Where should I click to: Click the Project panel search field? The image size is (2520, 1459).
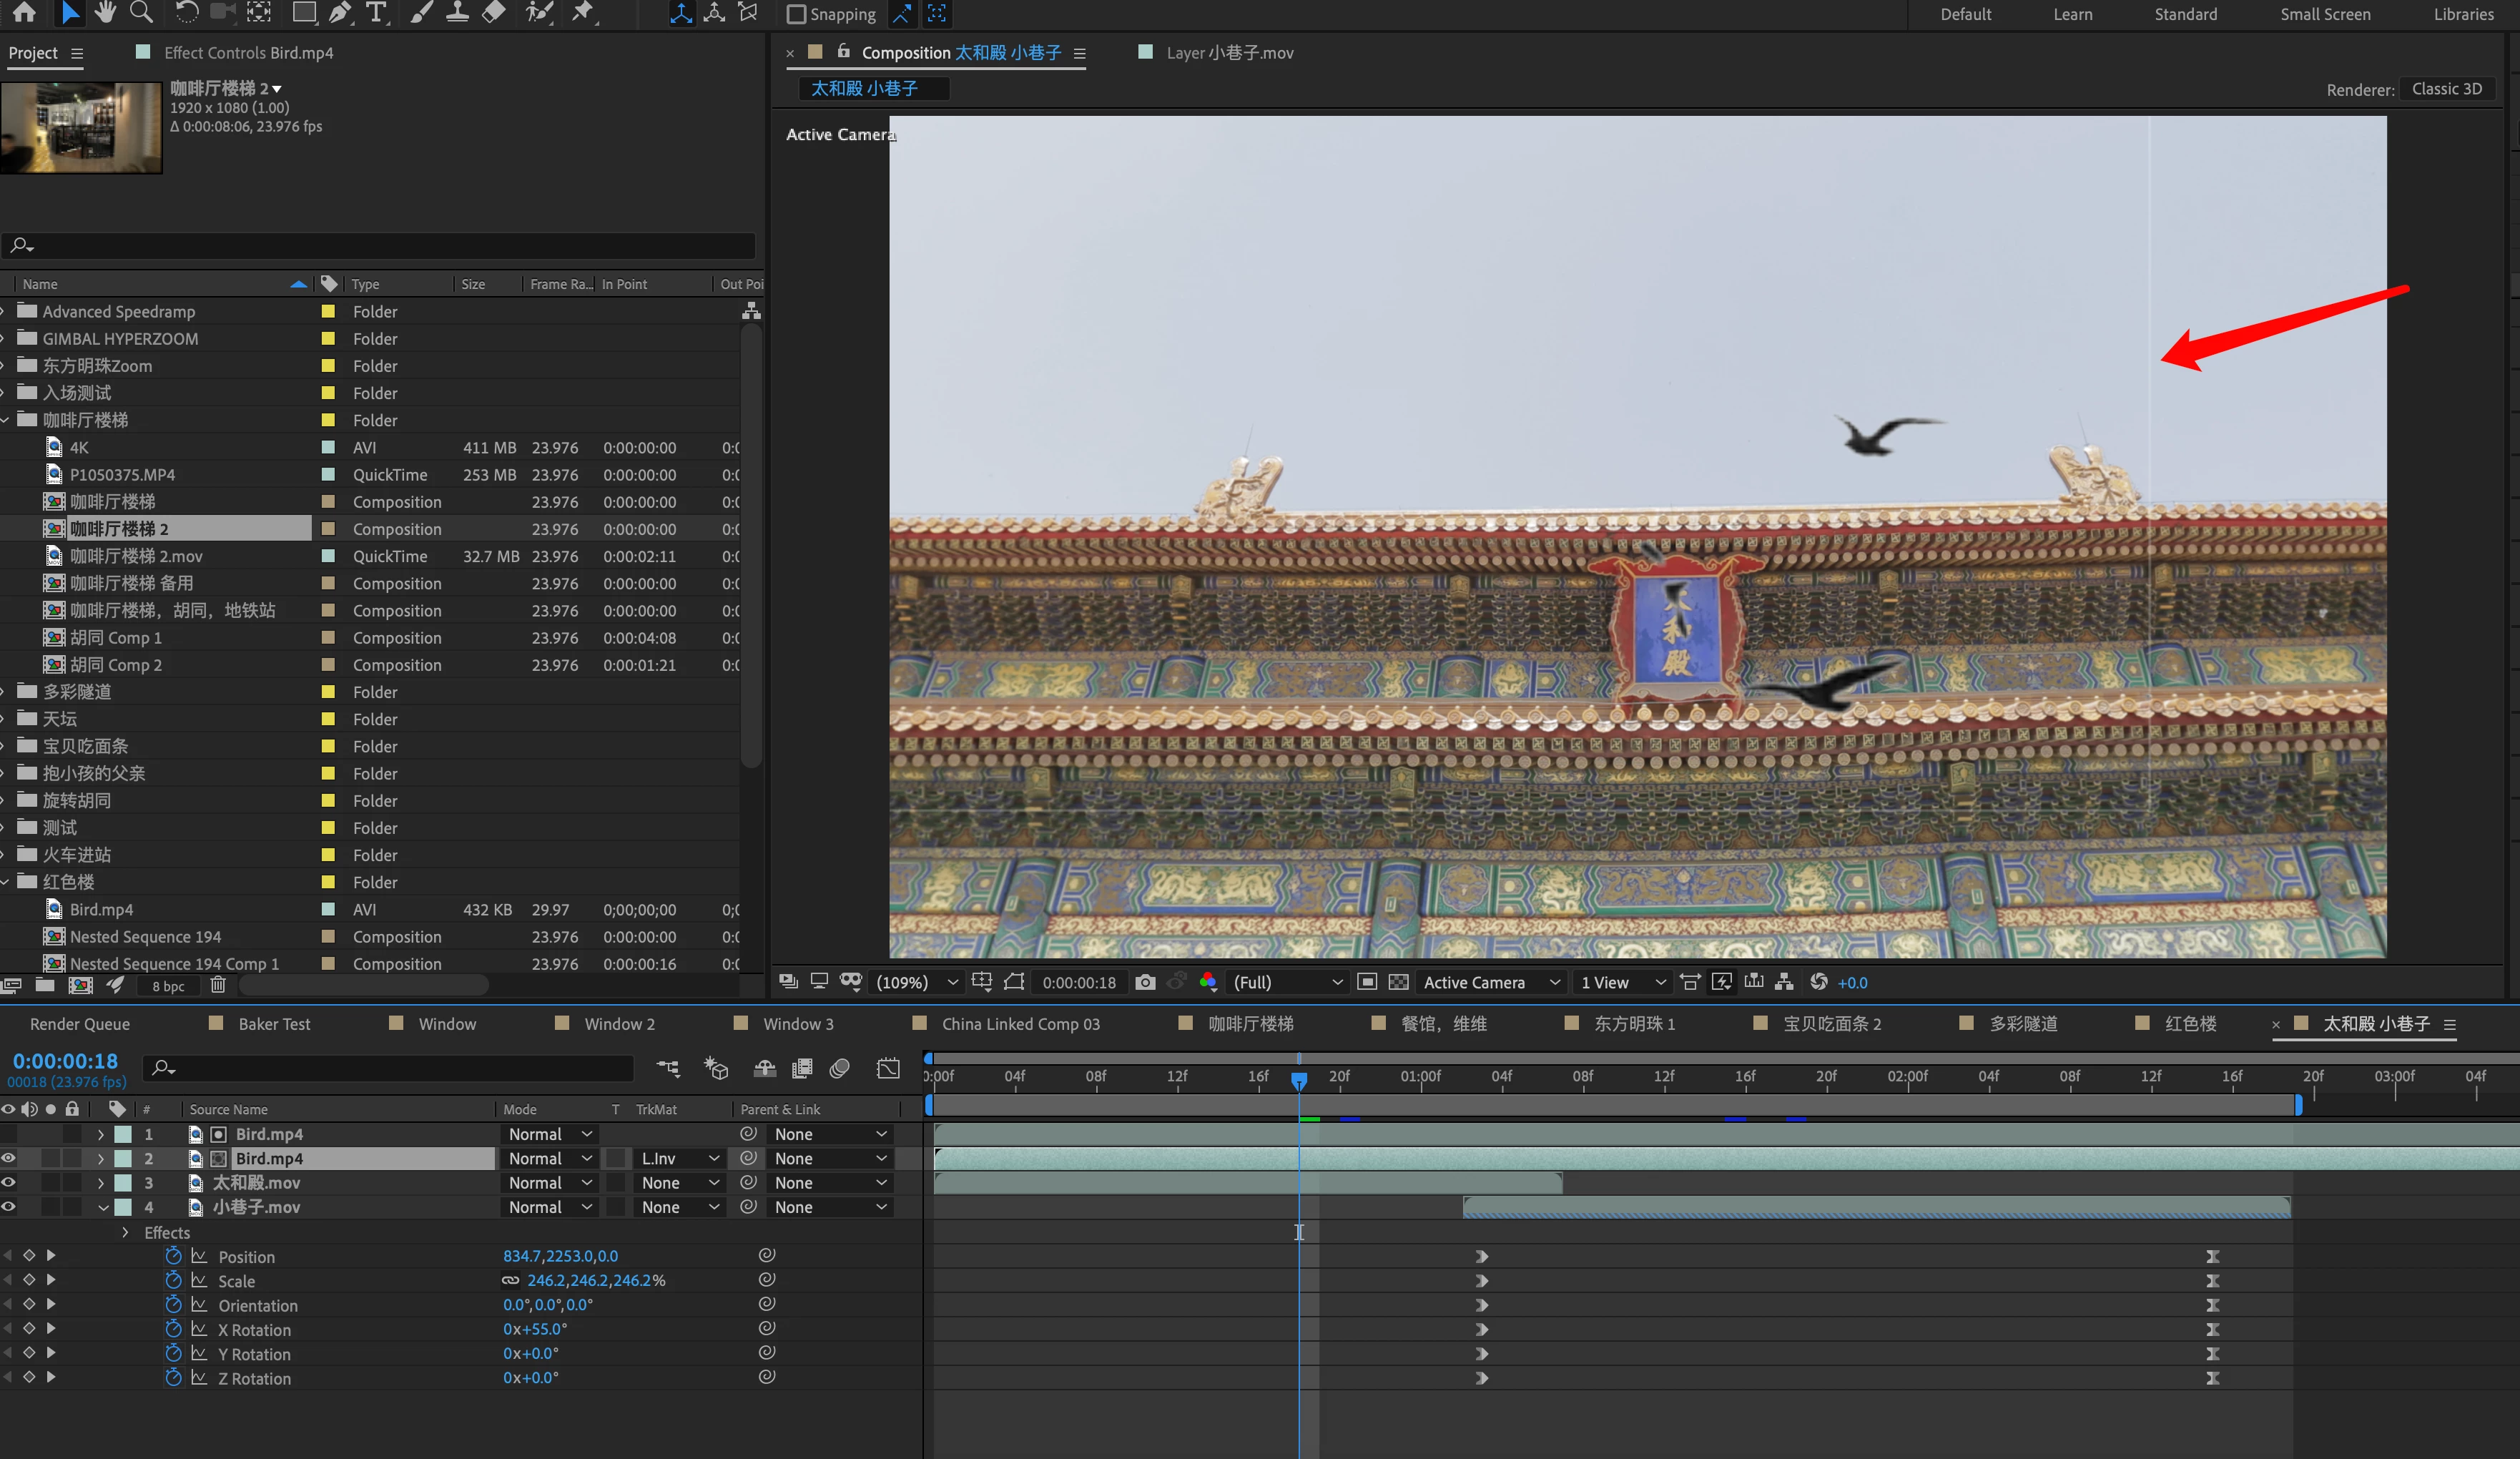[x=378, y=245]
